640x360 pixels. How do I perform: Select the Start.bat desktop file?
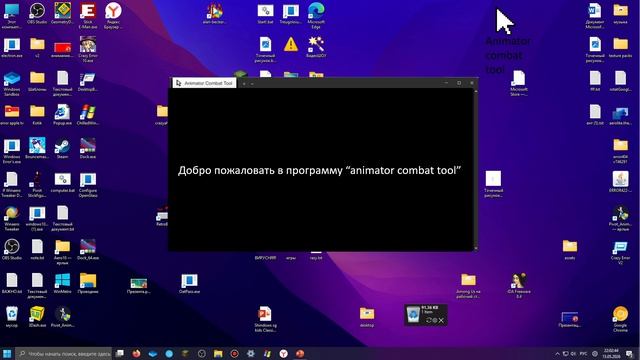(265, 13)
